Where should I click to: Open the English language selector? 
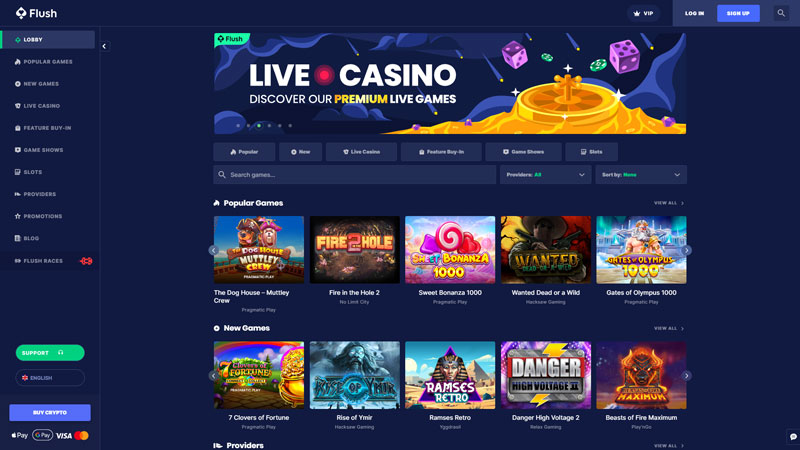[50, 378]
